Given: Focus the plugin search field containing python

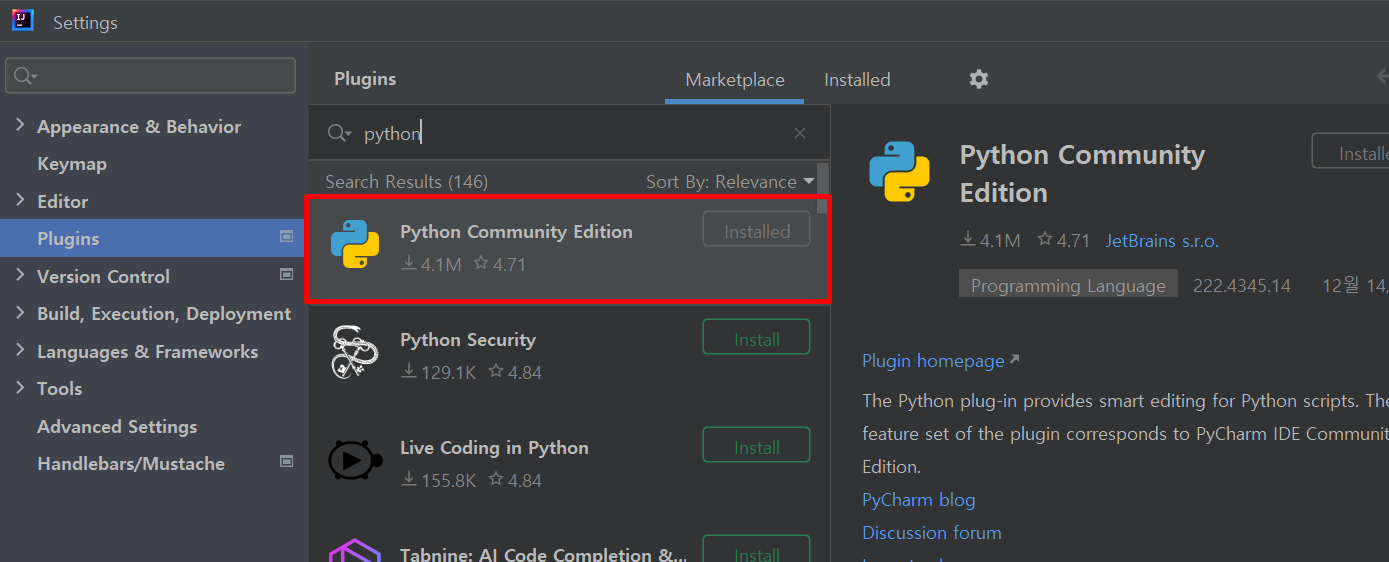Looking at the screenshot, I should [x=570, y=133].
